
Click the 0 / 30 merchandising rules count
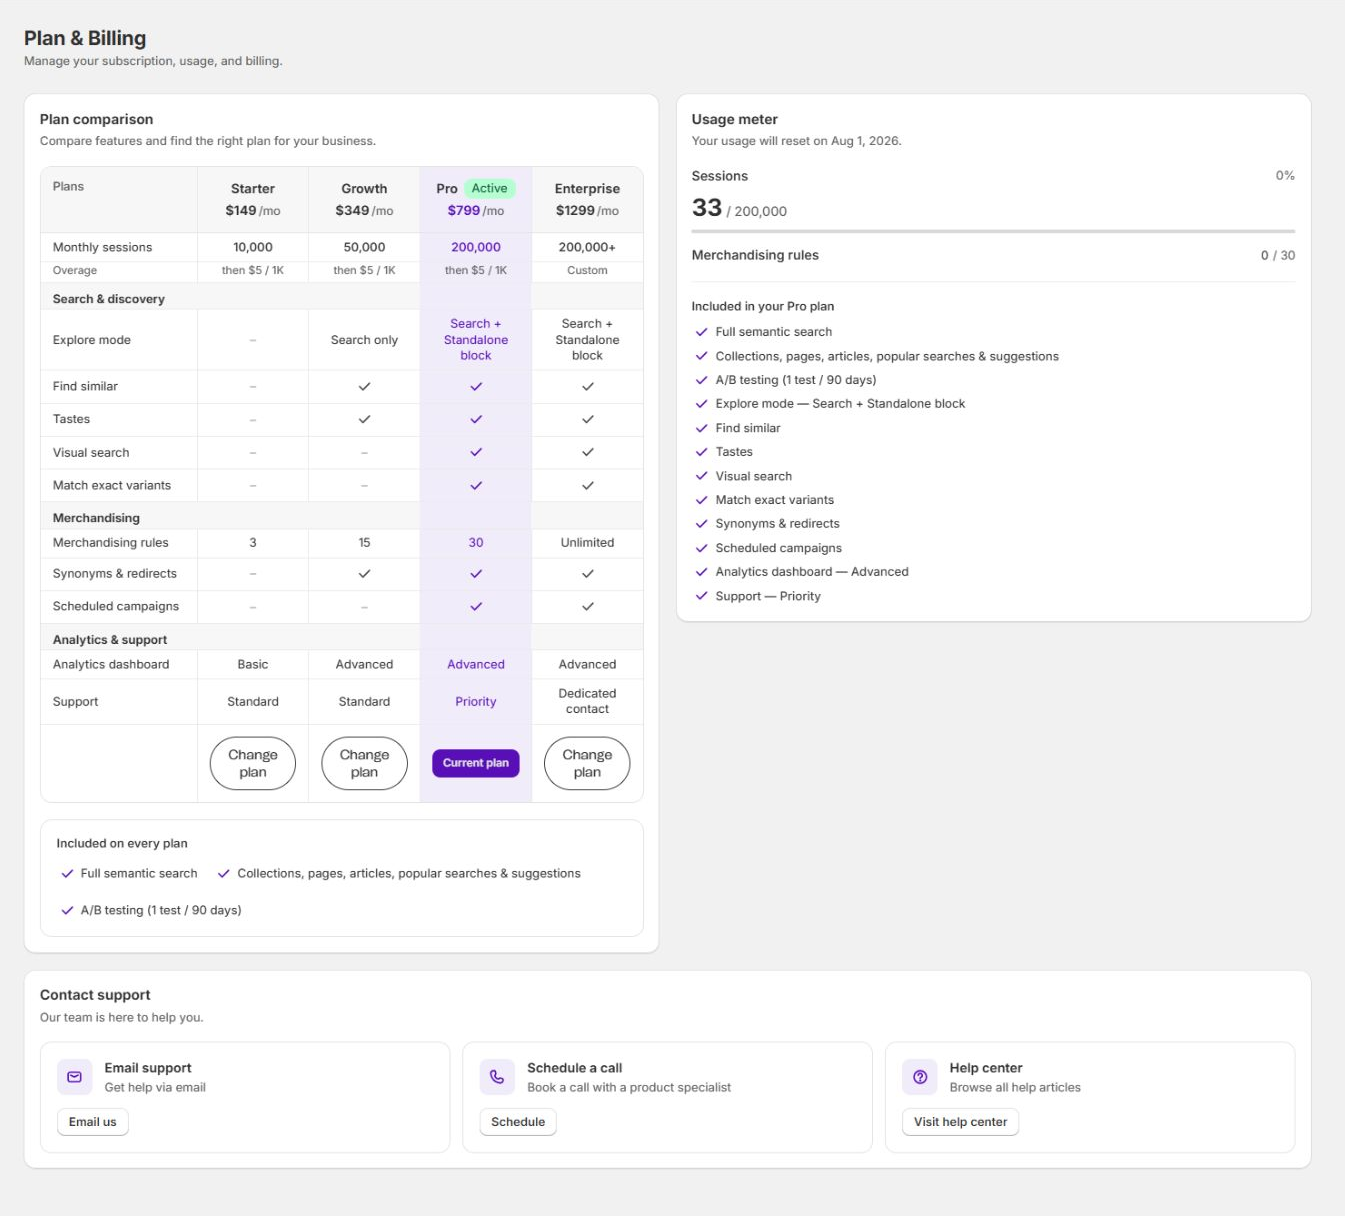point(1278,255)
